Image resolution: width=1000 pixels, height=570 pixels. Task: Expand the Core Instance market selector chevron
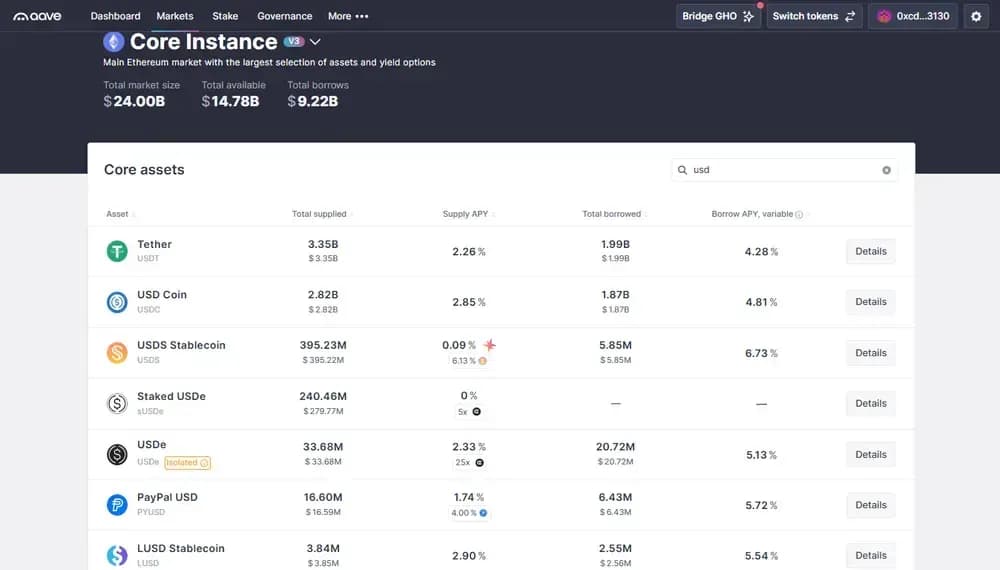coord(315,42)
